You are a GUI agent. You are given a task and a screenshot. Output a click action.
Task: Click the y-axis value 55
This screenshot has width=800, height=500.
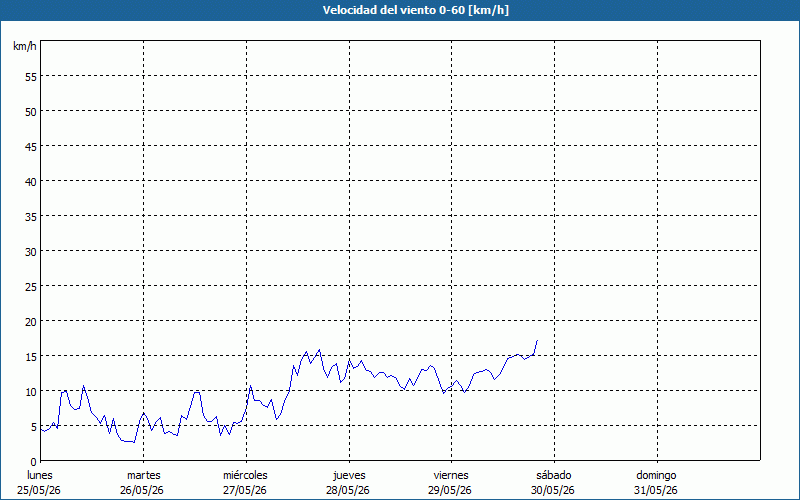pyautogui.click(x=31, y=77)
